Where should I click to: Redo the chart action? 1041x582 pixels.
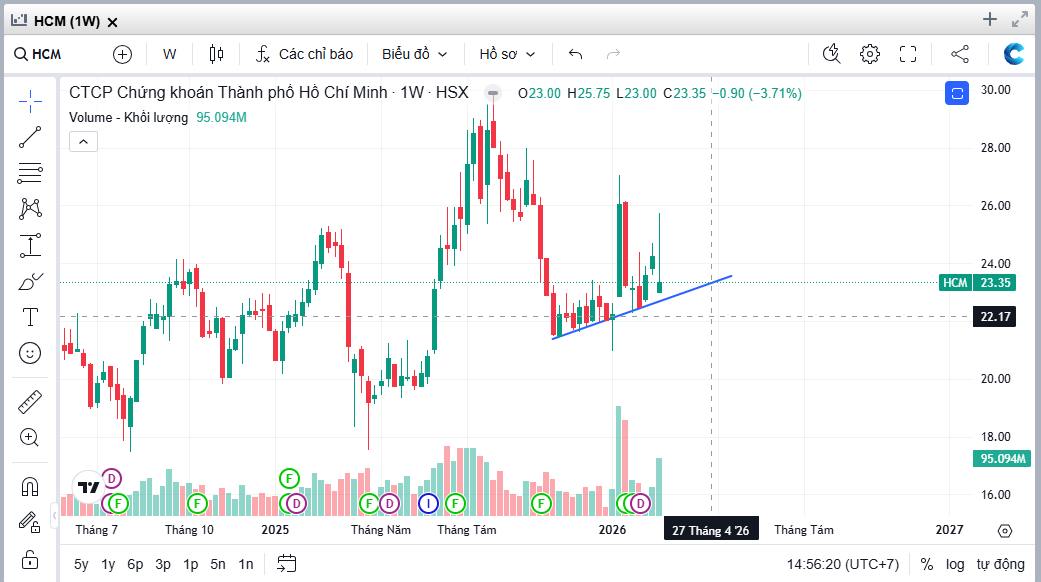[613, 54]
